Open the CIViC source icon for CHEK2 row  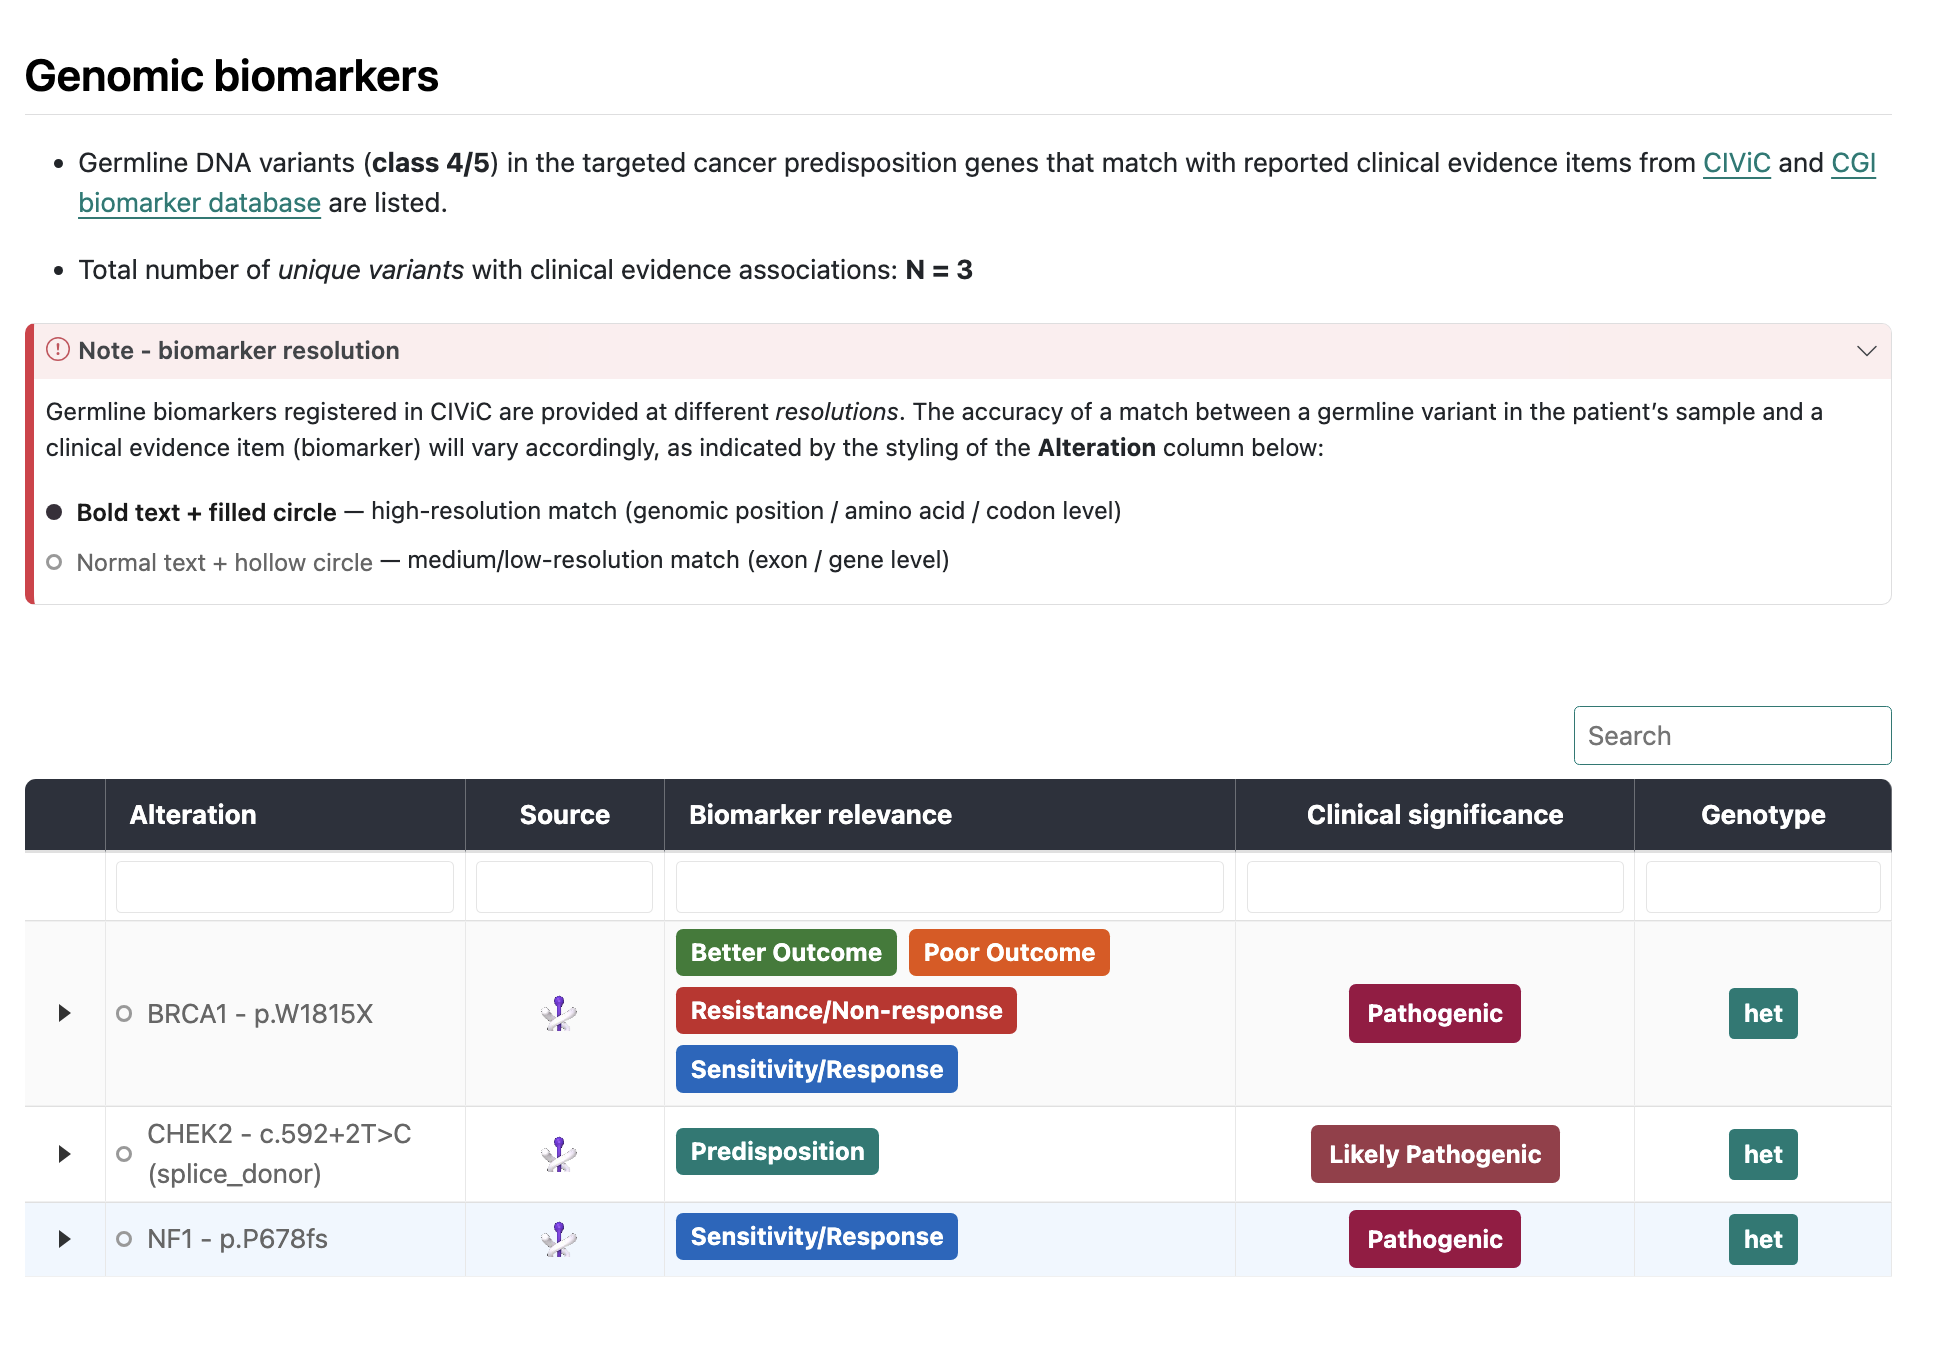click(x=559, y=1154)
